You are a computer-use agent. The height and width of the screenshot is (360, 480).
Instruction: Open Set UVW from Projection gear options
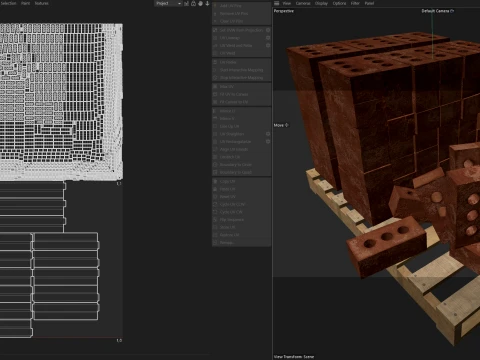click(x=268, y=30)
